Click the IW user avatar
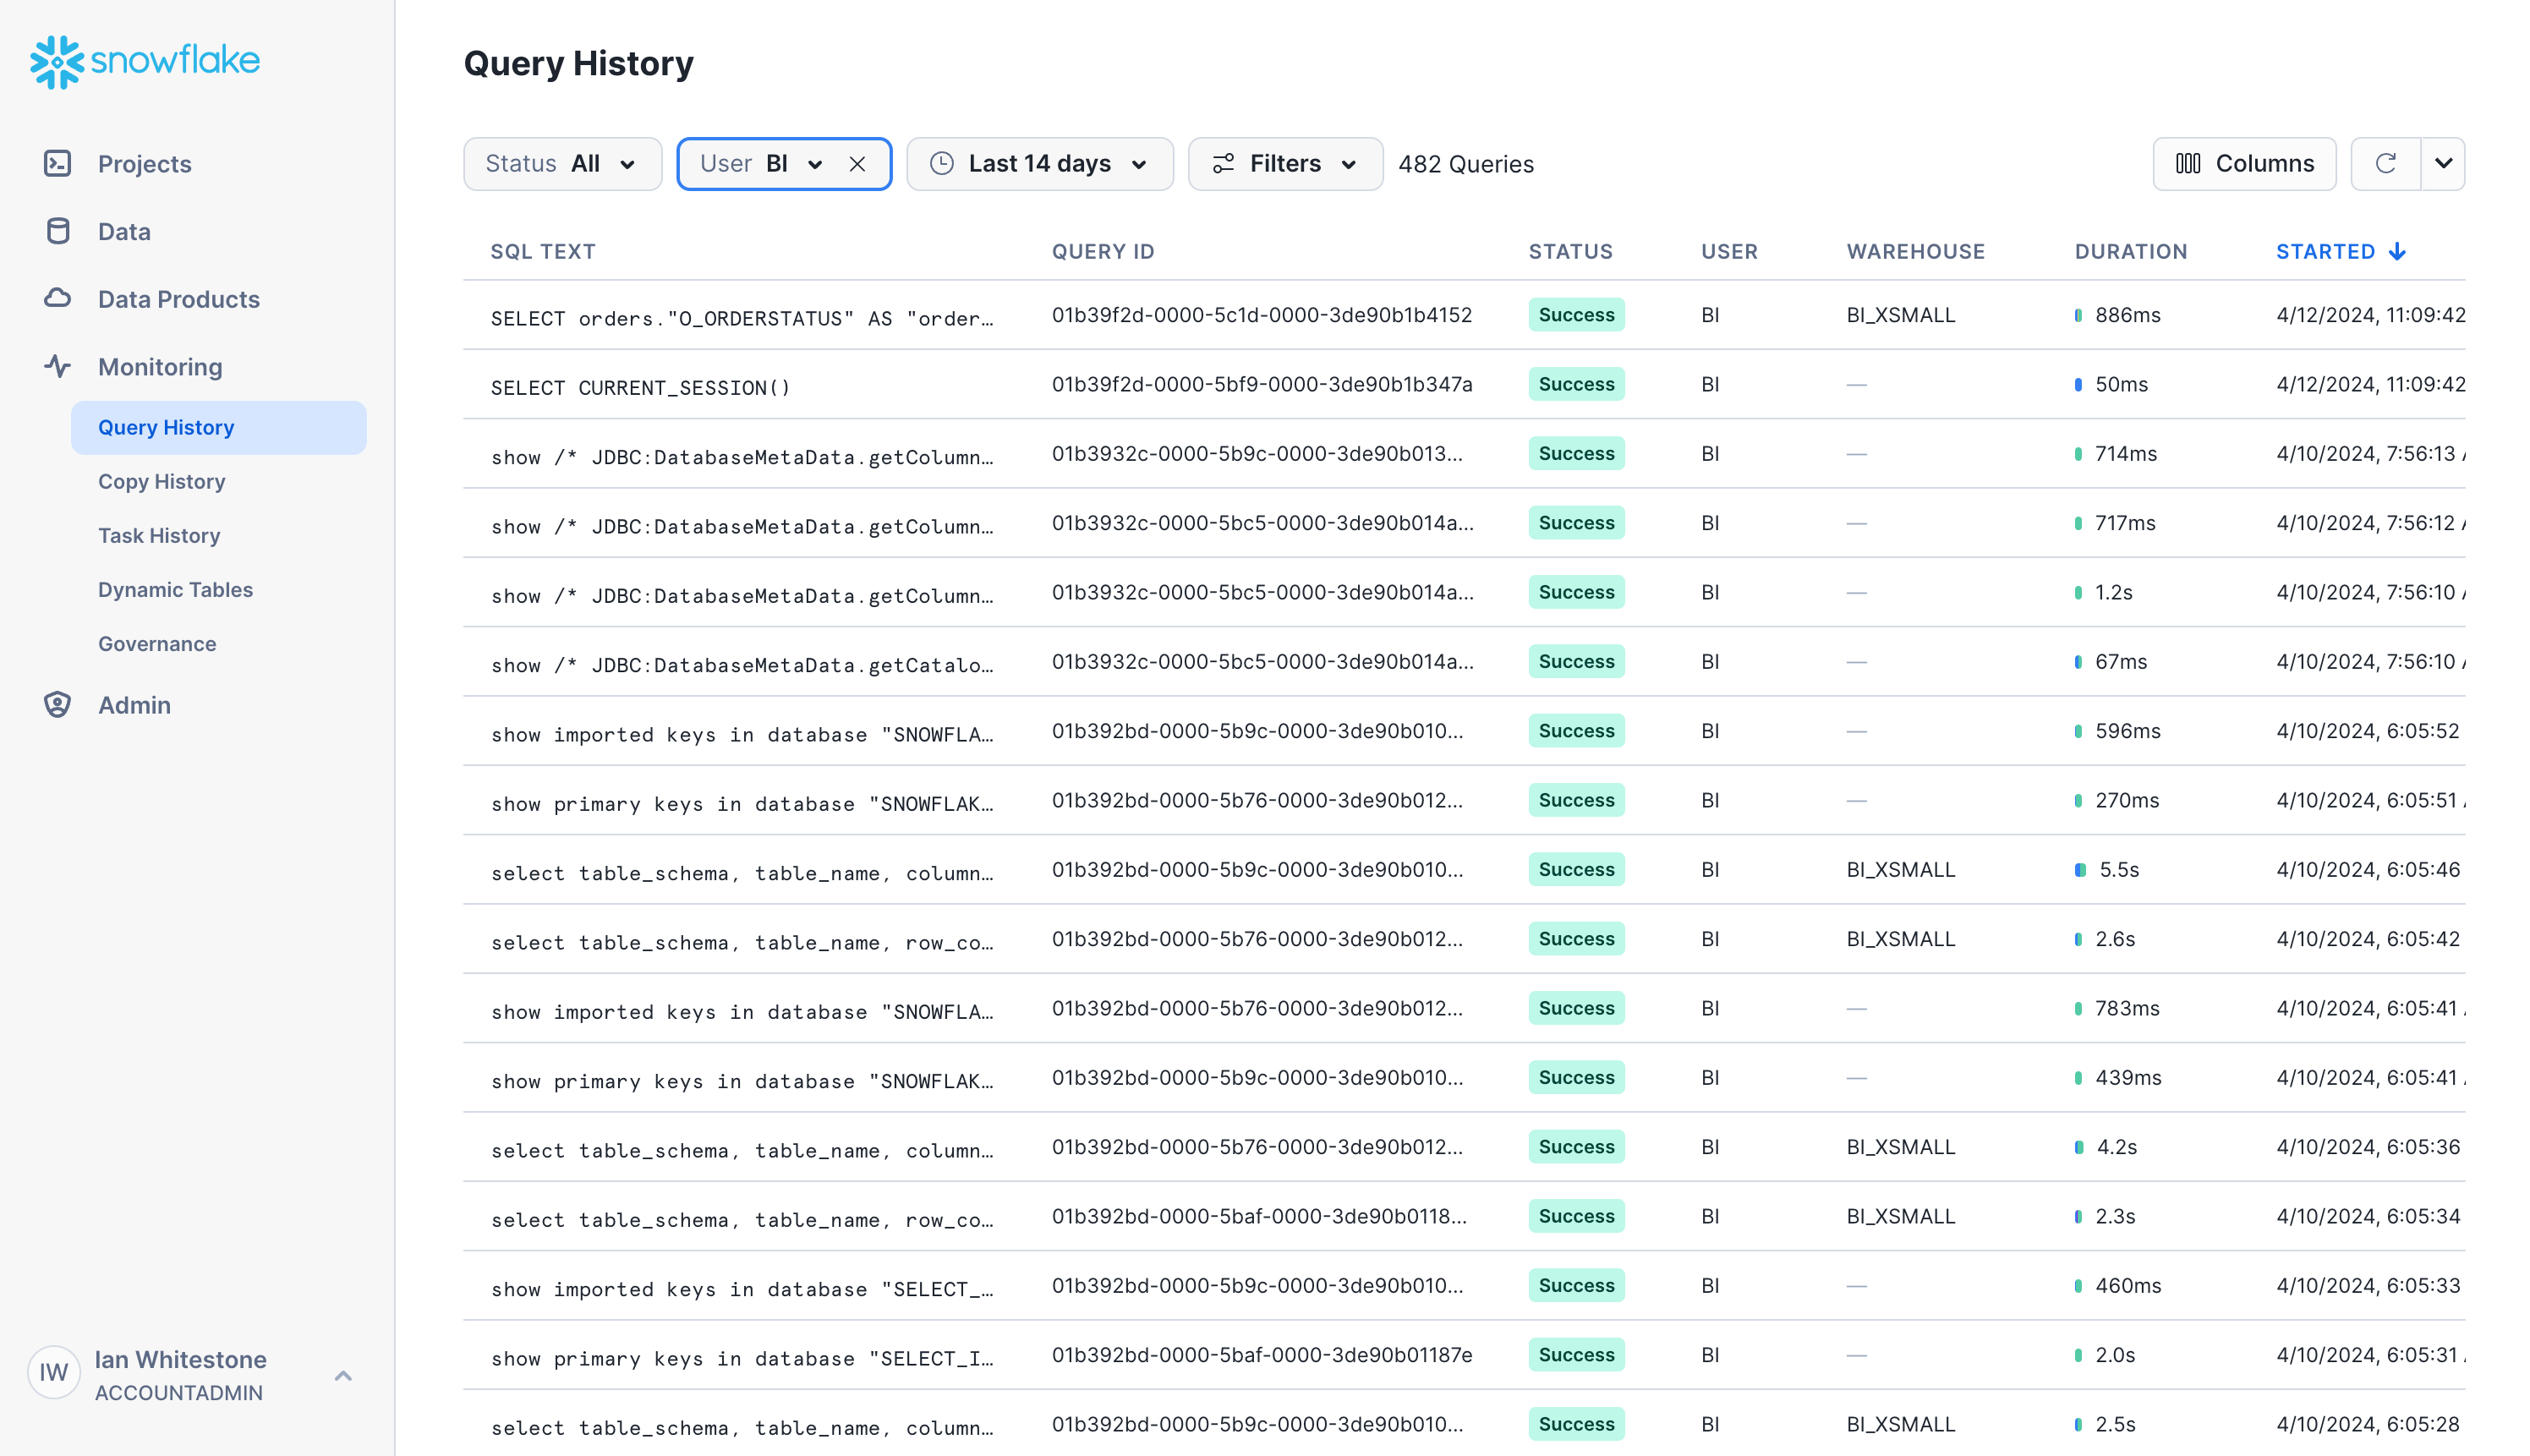The image size is (2530, 1456). pos(54,1372)
